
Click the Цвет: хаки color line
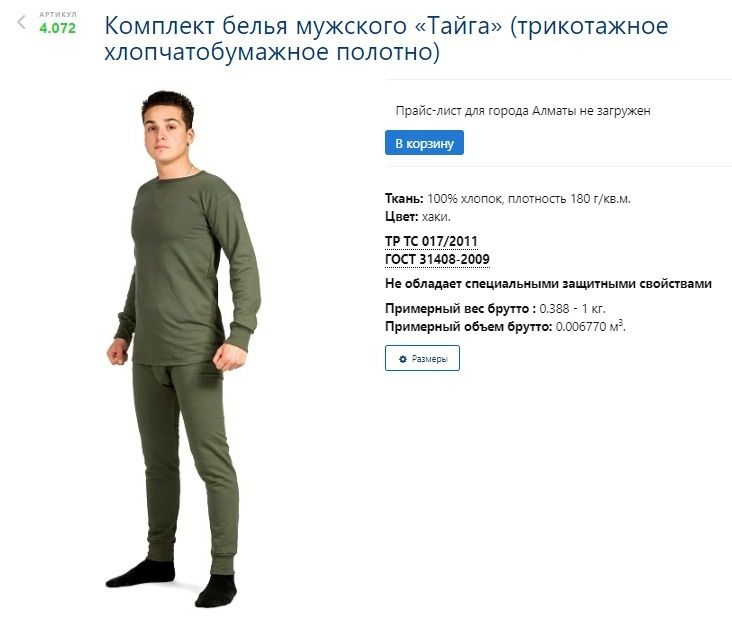coord(418,217)
